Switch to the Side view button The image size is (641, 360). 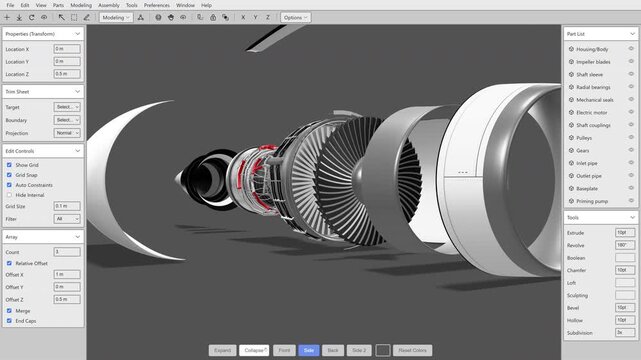309,350
